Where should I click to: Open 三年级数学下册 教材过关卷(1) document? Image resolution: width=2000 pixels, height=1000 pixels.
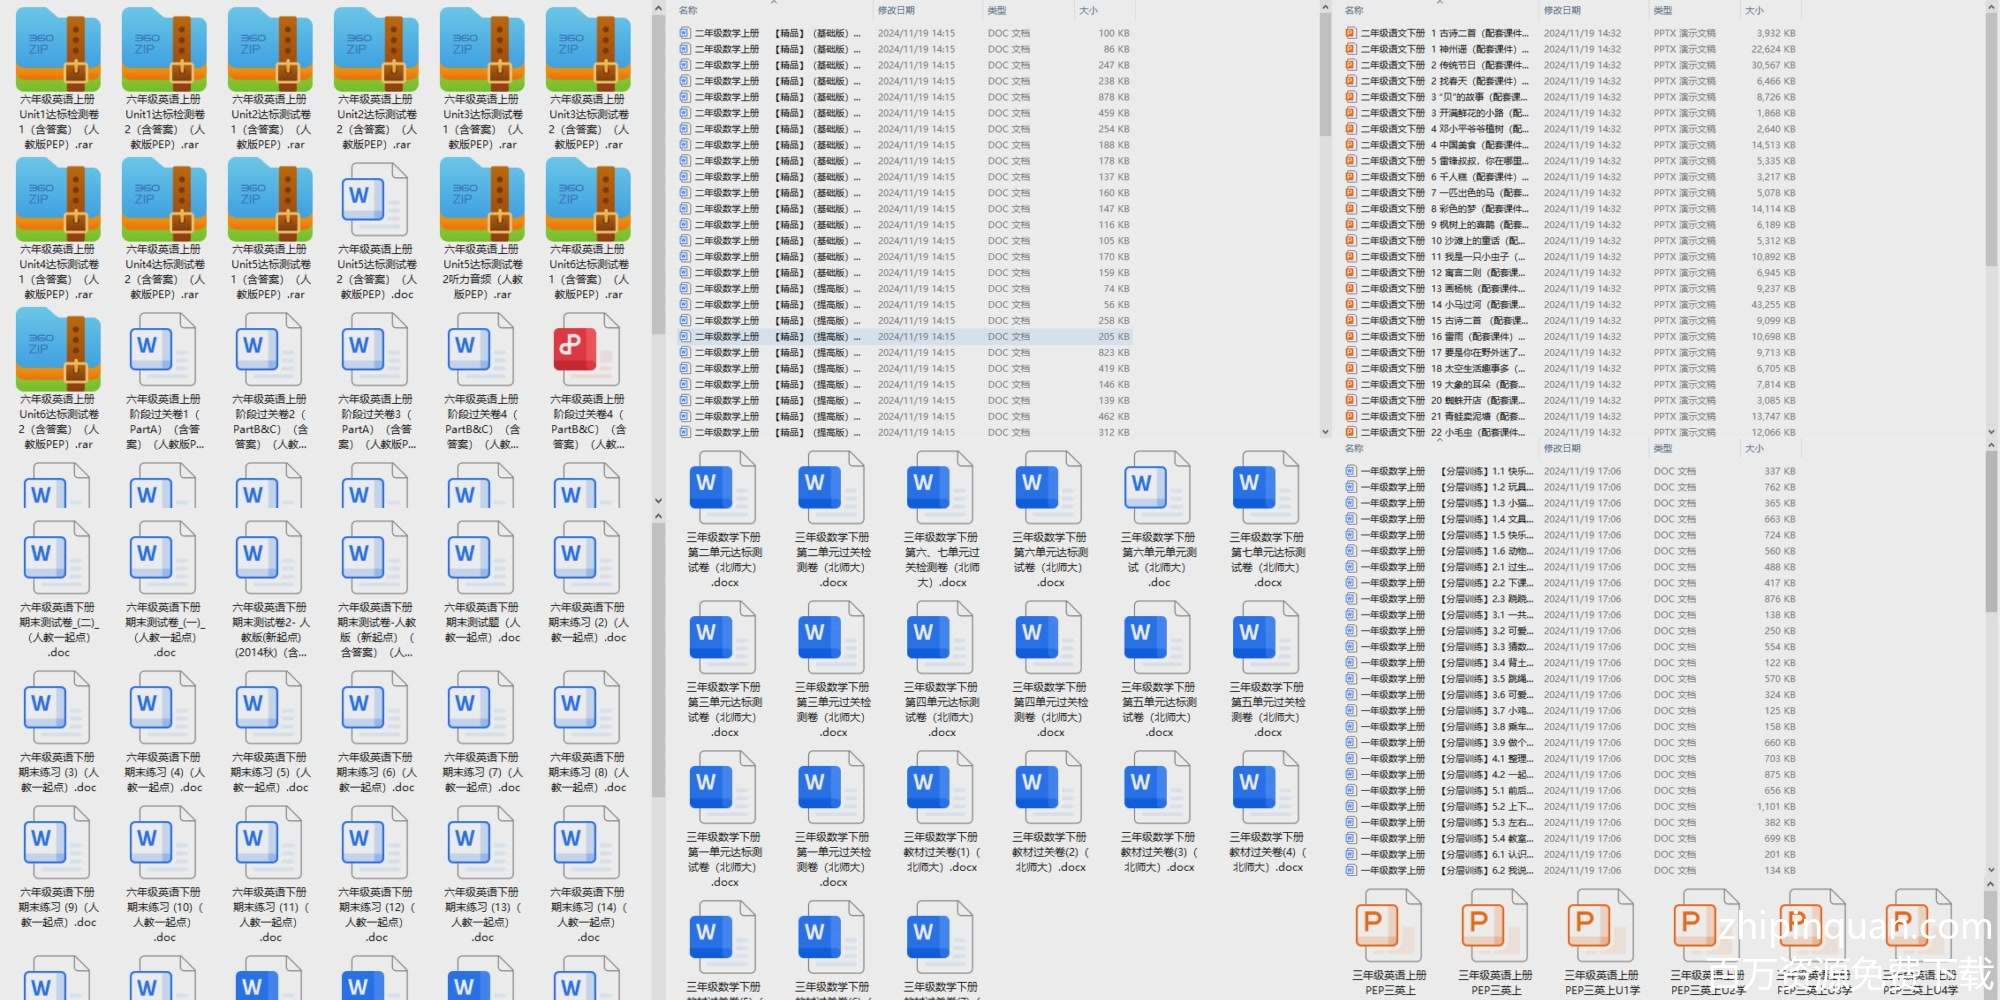941,788
